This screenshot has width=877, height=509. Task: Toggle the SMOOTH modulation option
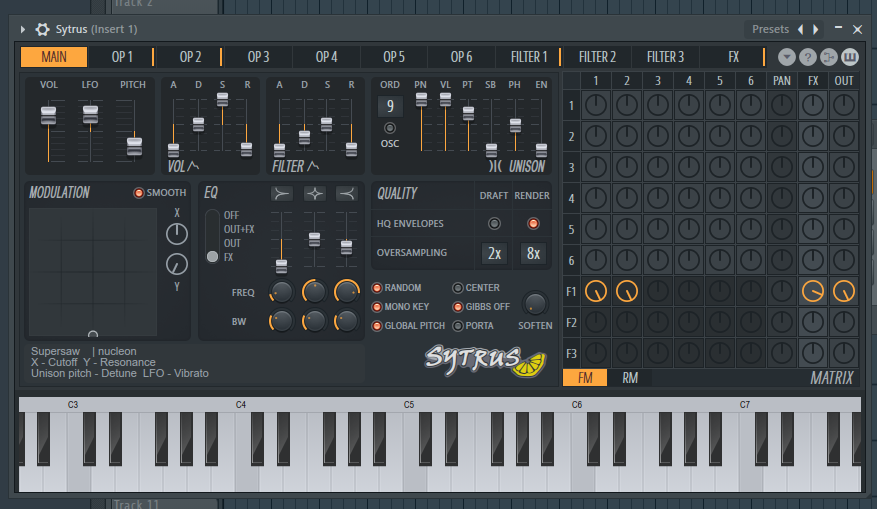coord(139,193)
